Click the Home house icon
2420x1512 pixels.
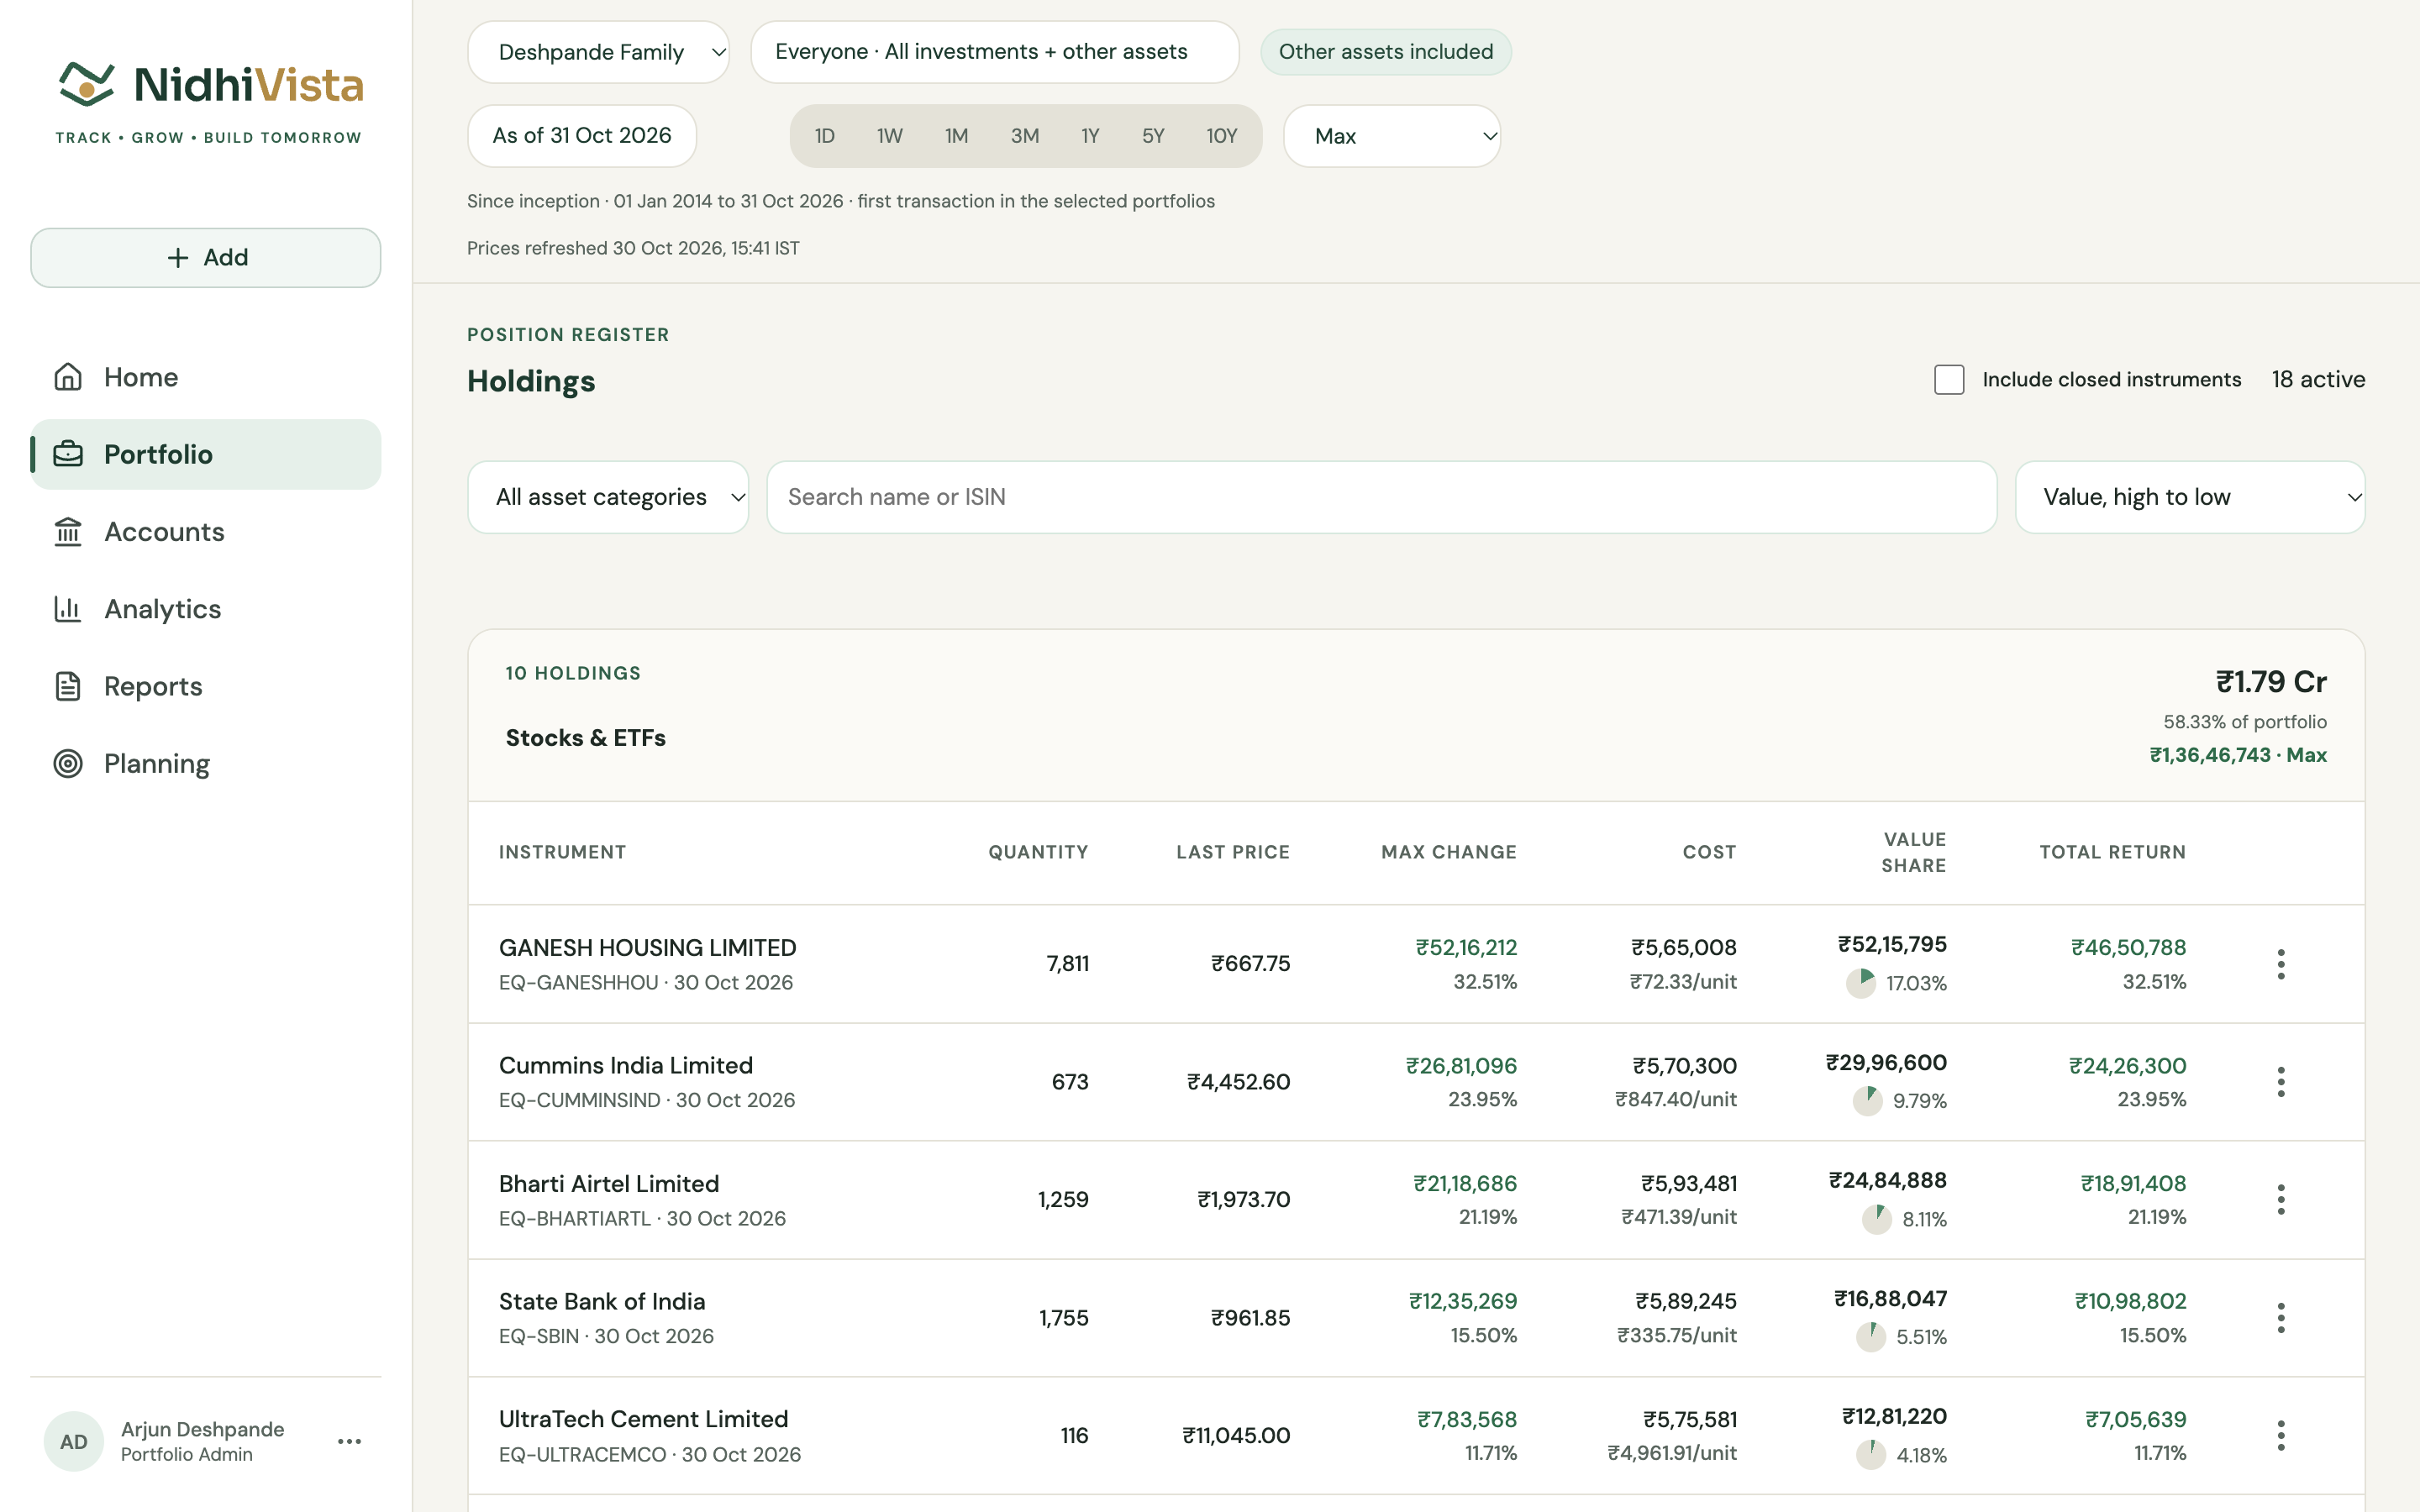[x=68, y=377]
